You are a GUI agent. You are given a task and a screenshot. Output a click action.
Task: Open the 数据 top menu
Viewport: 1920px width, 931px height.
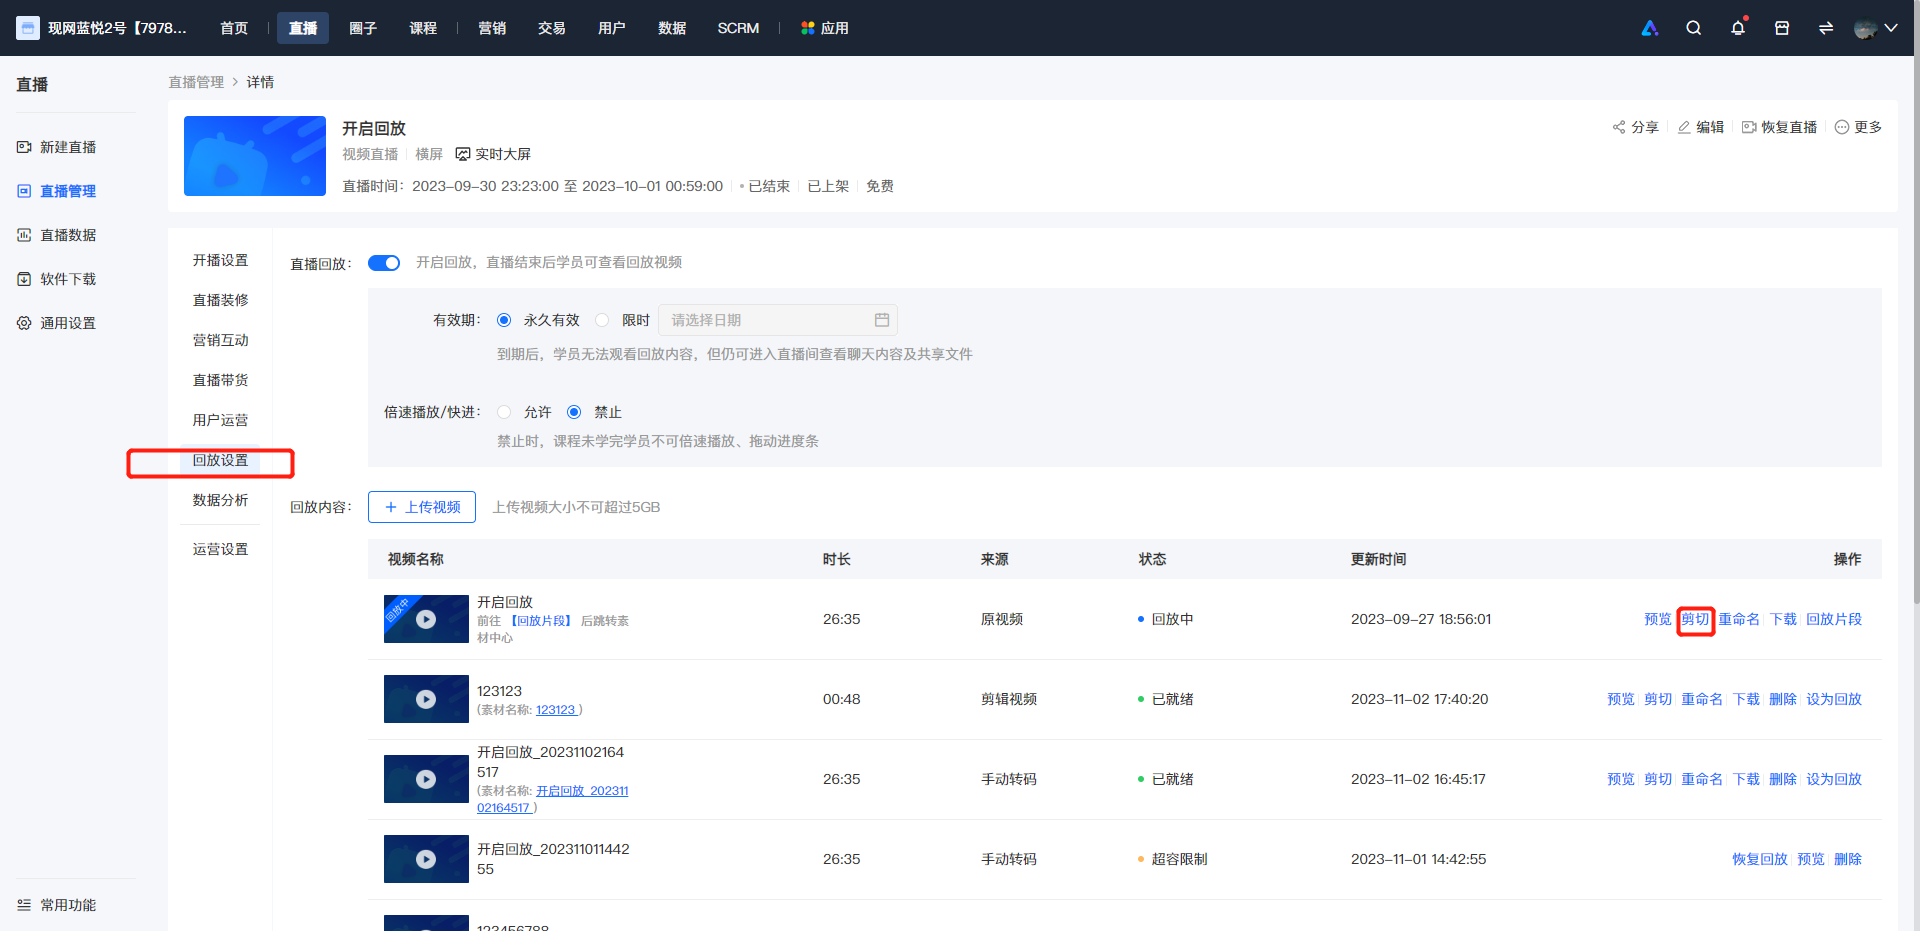point(672,28)
